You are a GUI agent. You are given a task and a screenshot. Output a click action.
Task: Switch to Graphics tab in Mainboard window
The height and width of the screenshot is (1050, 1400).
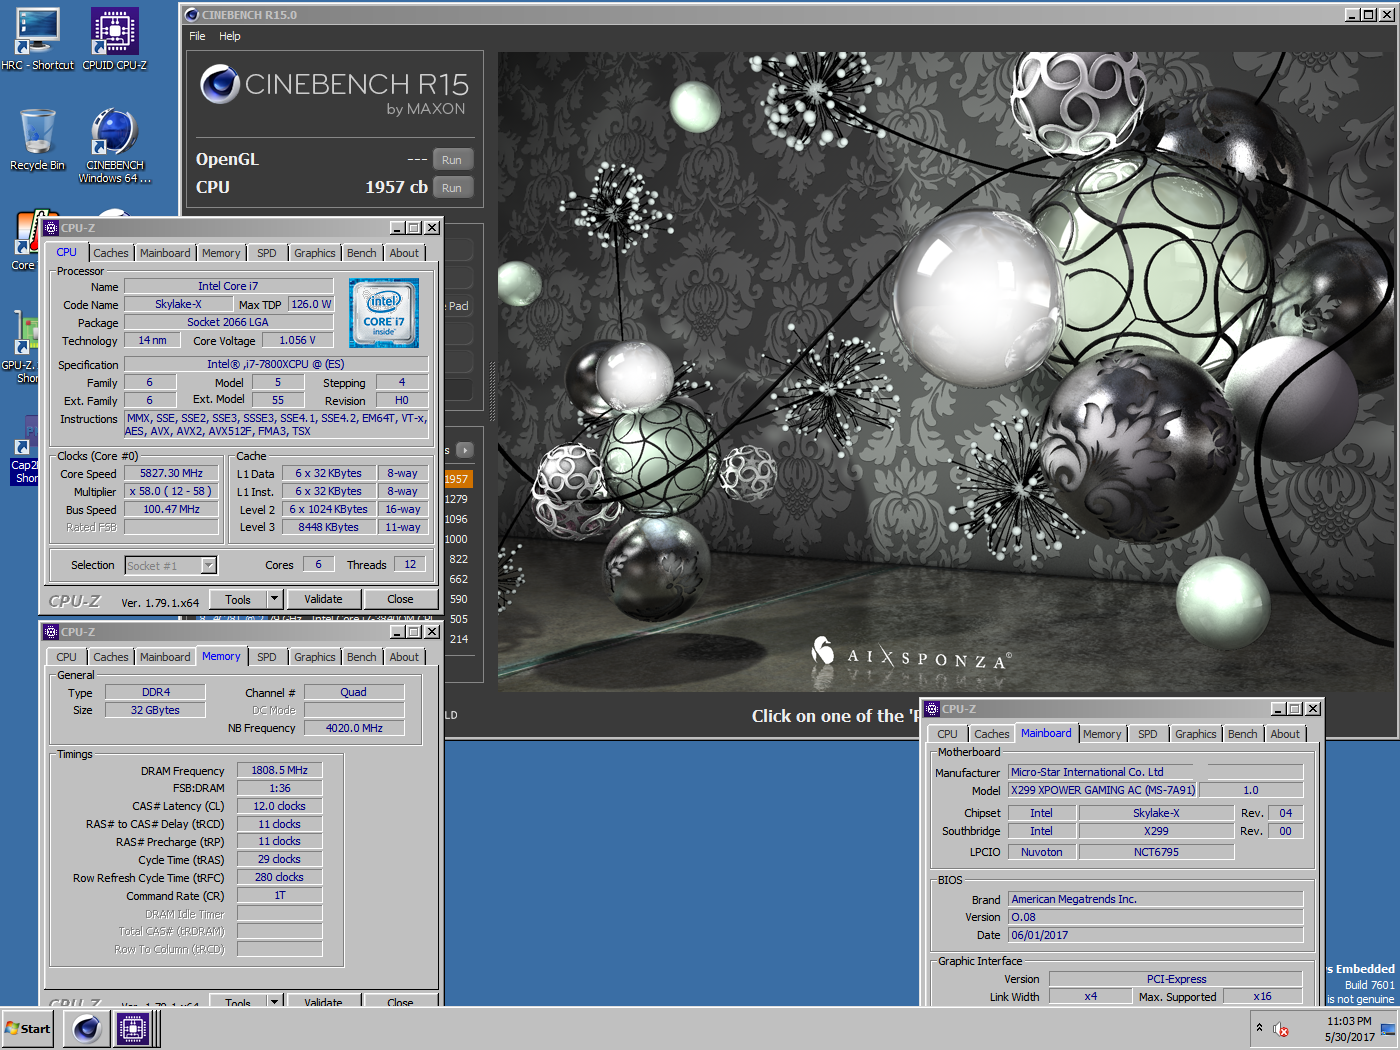[1196, 734]
